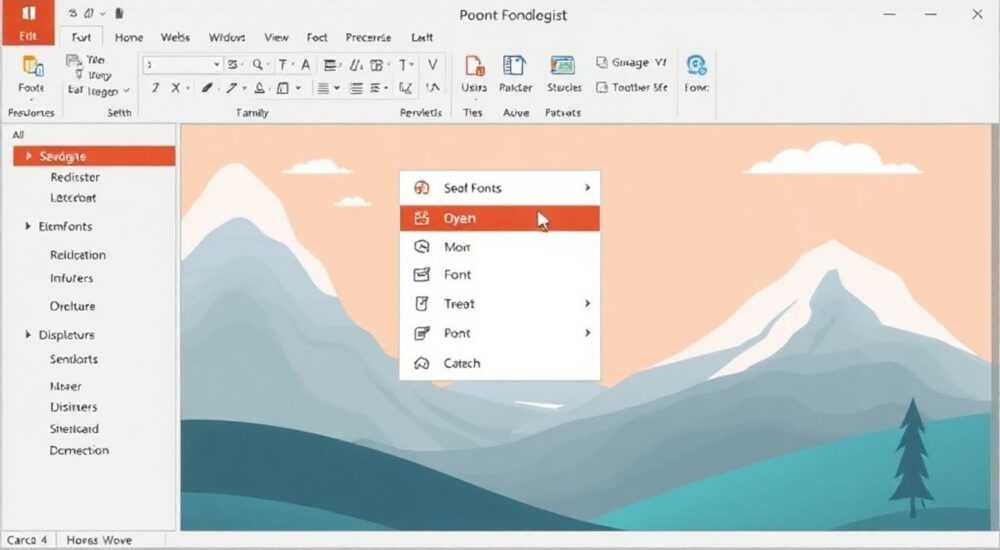The height and width of the screenshot is (550, 1000).
Task: Open Seaf Fonts in the context menu
Action: 499,188
